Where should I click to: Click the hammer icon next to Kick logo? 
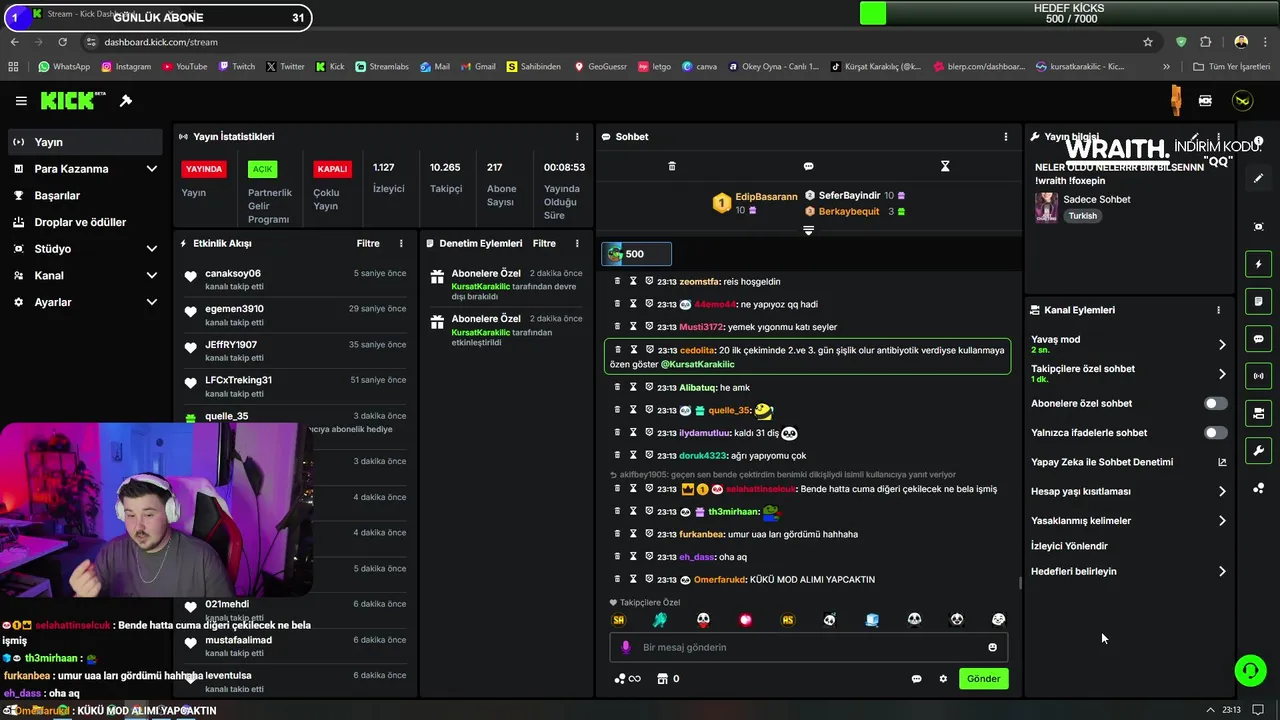pos(126,101)
